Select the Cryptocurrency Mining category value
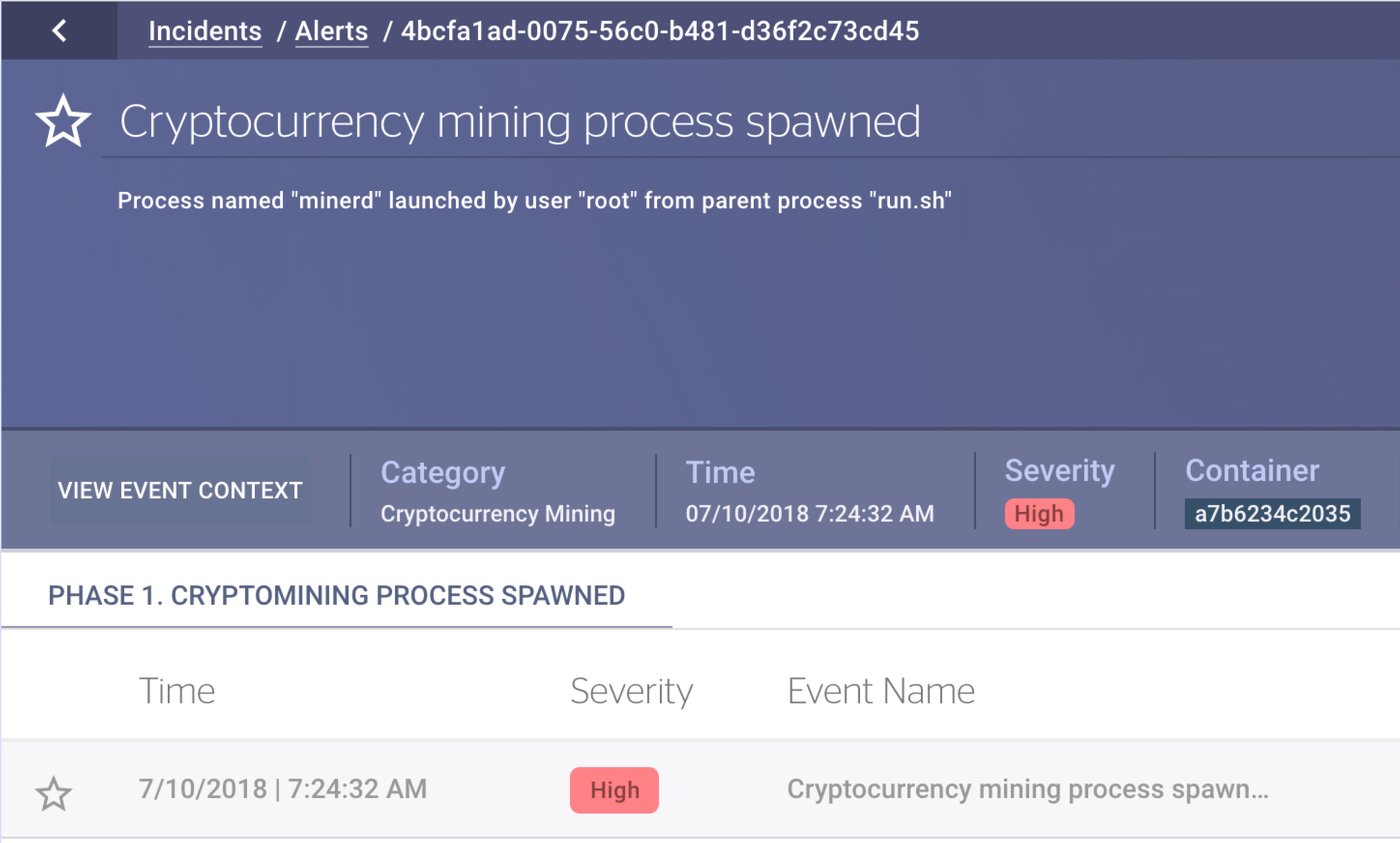The height and width of the screenshot is (843, 1400). coord(497,514)
